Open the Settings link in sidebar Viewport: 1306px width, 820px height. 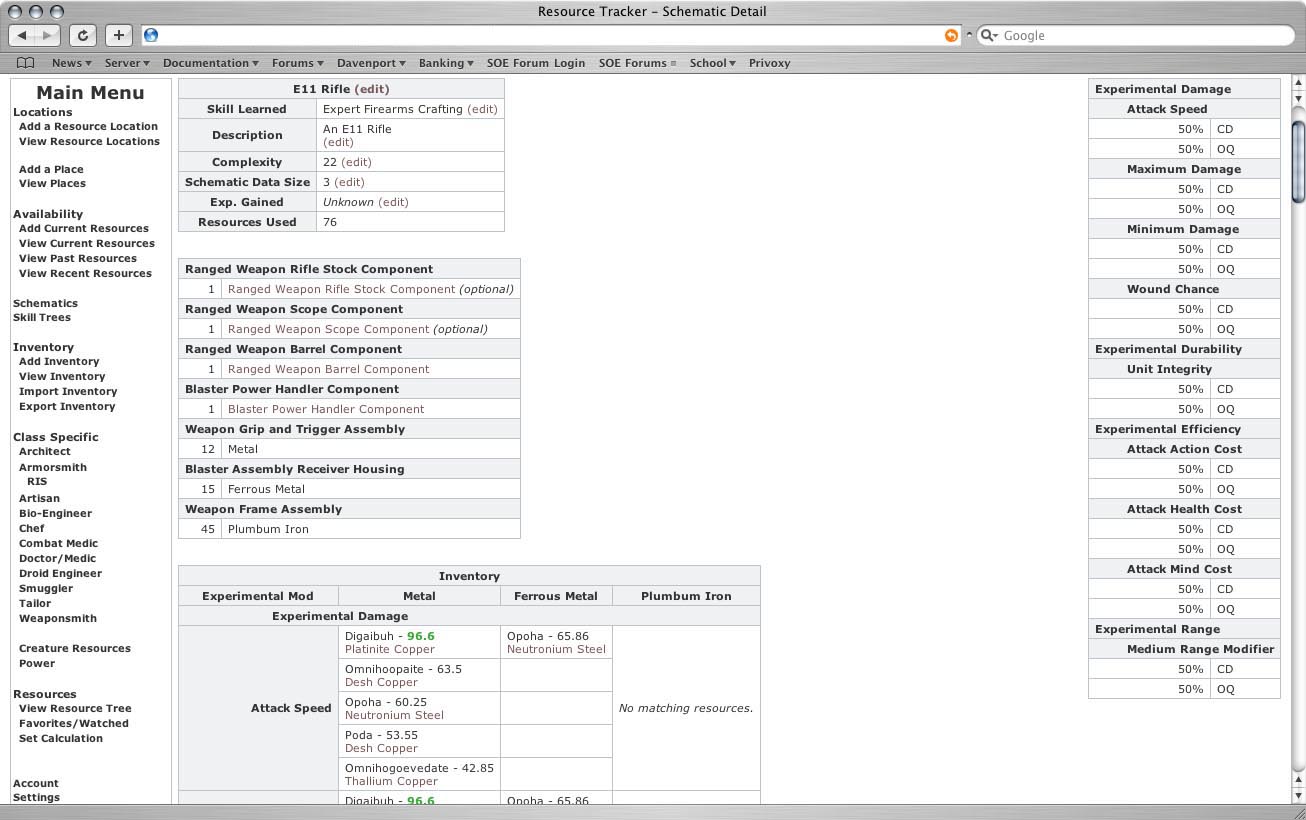(x=36, y=798)
